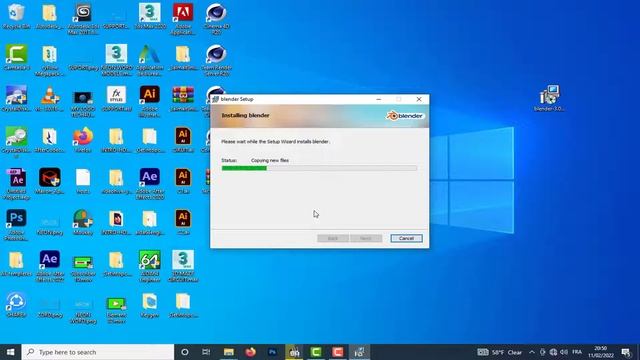The width and height of the screenshot is (640, 360).
Task: Click the 'Installing blender' heading
Action: pos(245,116)
